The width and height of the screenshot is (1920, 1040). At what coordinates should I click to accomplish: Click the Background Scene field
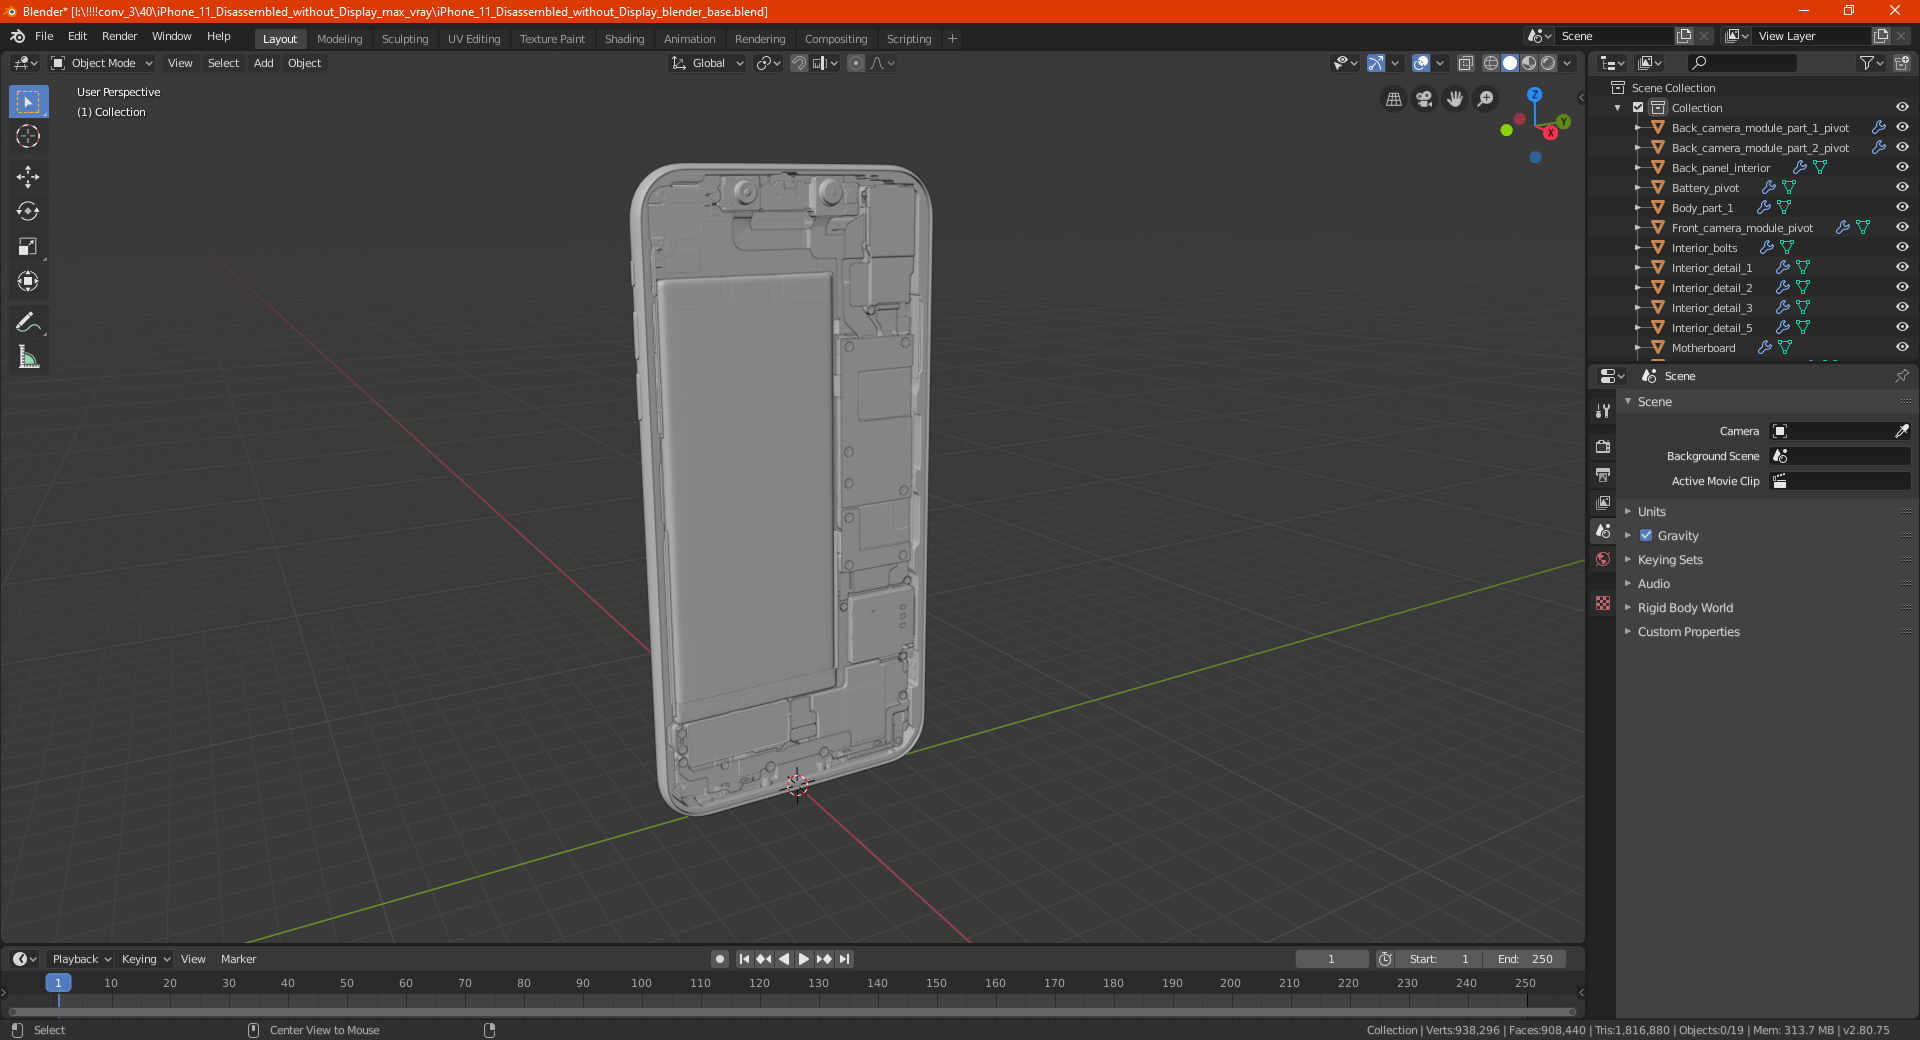click(x=1840, y=456)
